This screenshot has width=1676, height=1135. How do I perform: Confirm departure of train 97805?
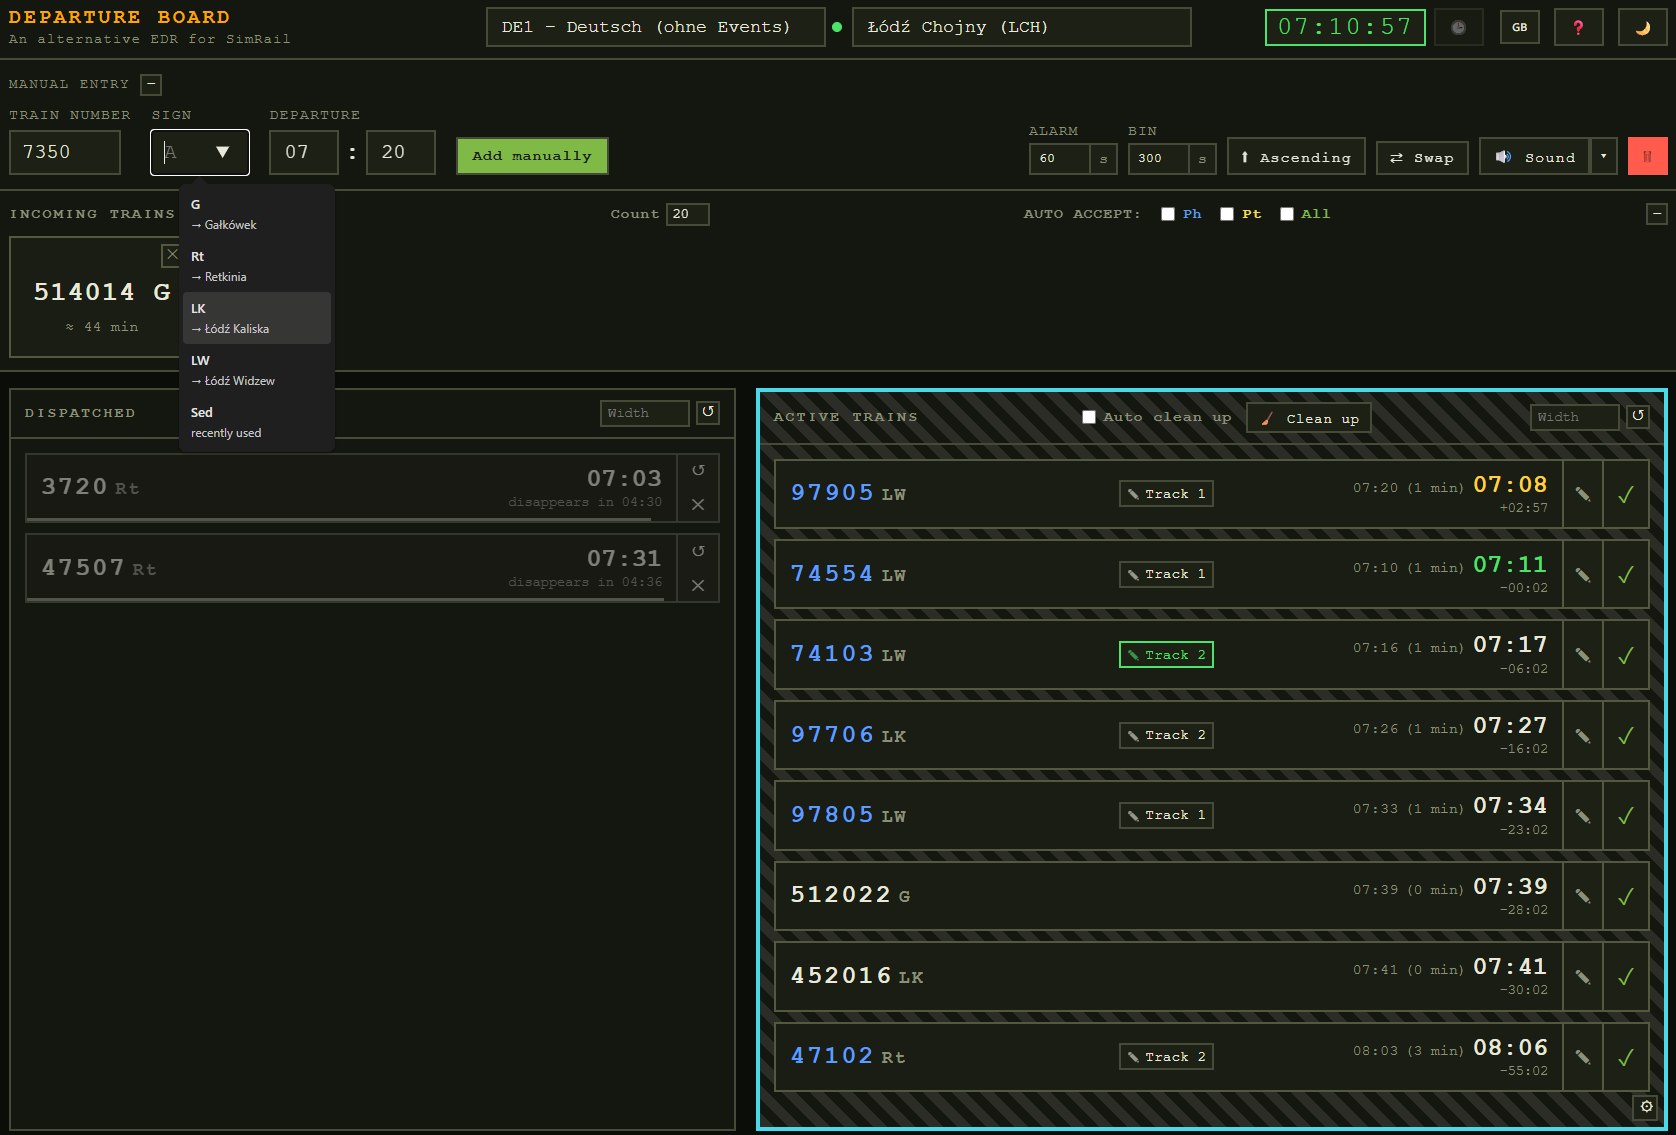(x=1626, y=816)
